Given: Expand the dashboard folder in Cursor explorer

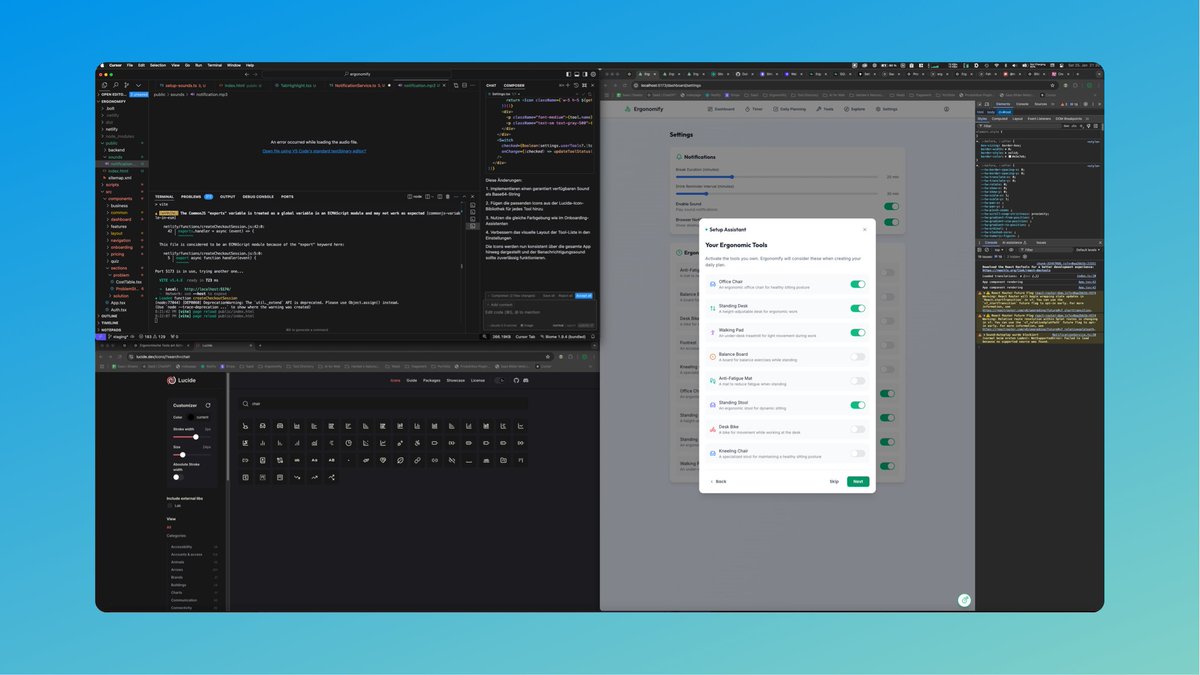Looking at the screenshot, I should tap(121, 219).
